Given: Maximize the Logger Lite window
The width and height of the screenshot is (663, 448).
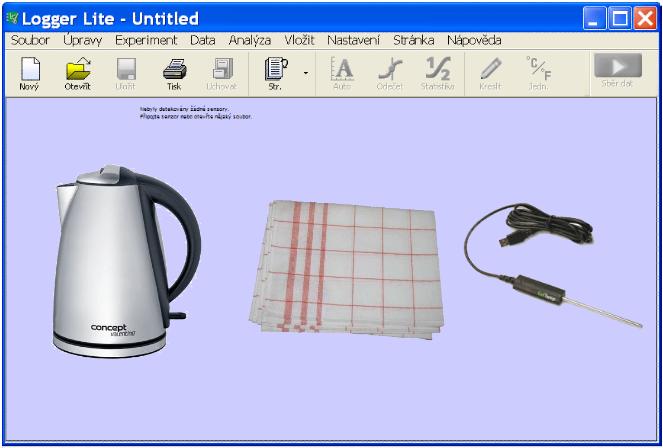Looking at the screenshot, I should coord(620,18).
